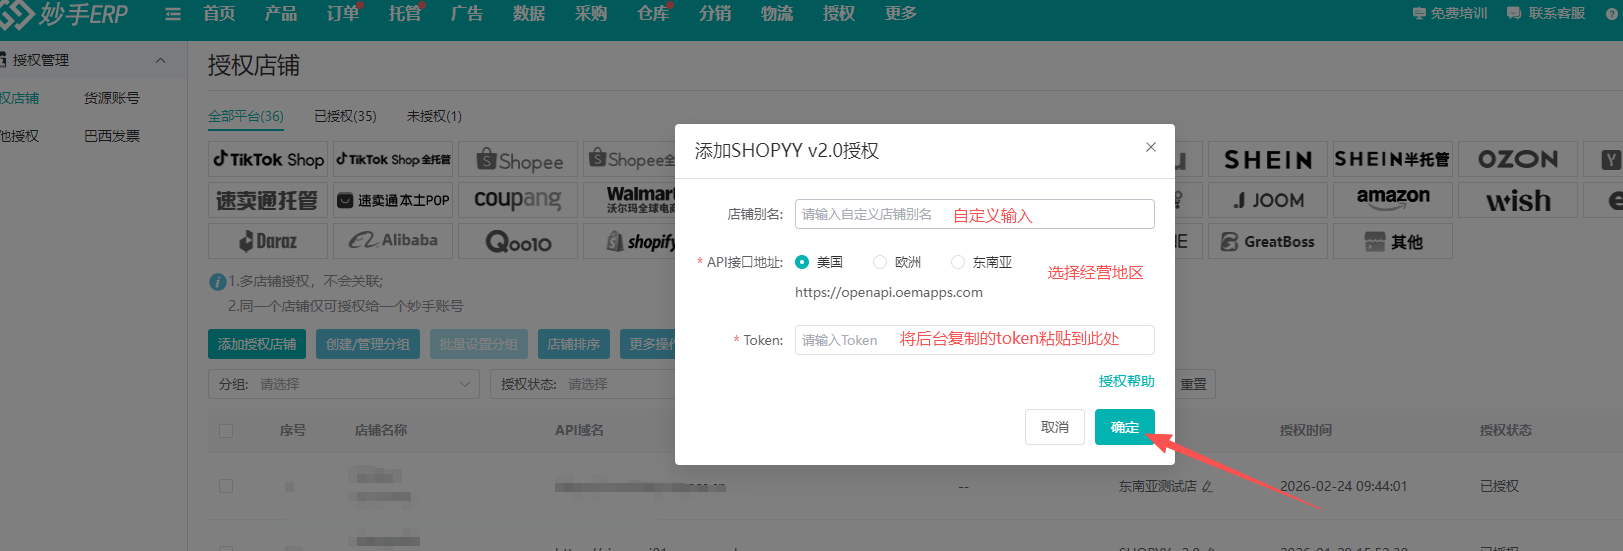Pick the Amazon platform logo

tap(1392, 199)
